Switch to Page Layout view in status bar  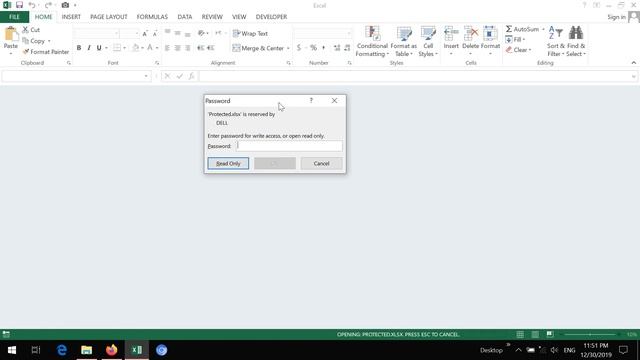tap(535, 334)
